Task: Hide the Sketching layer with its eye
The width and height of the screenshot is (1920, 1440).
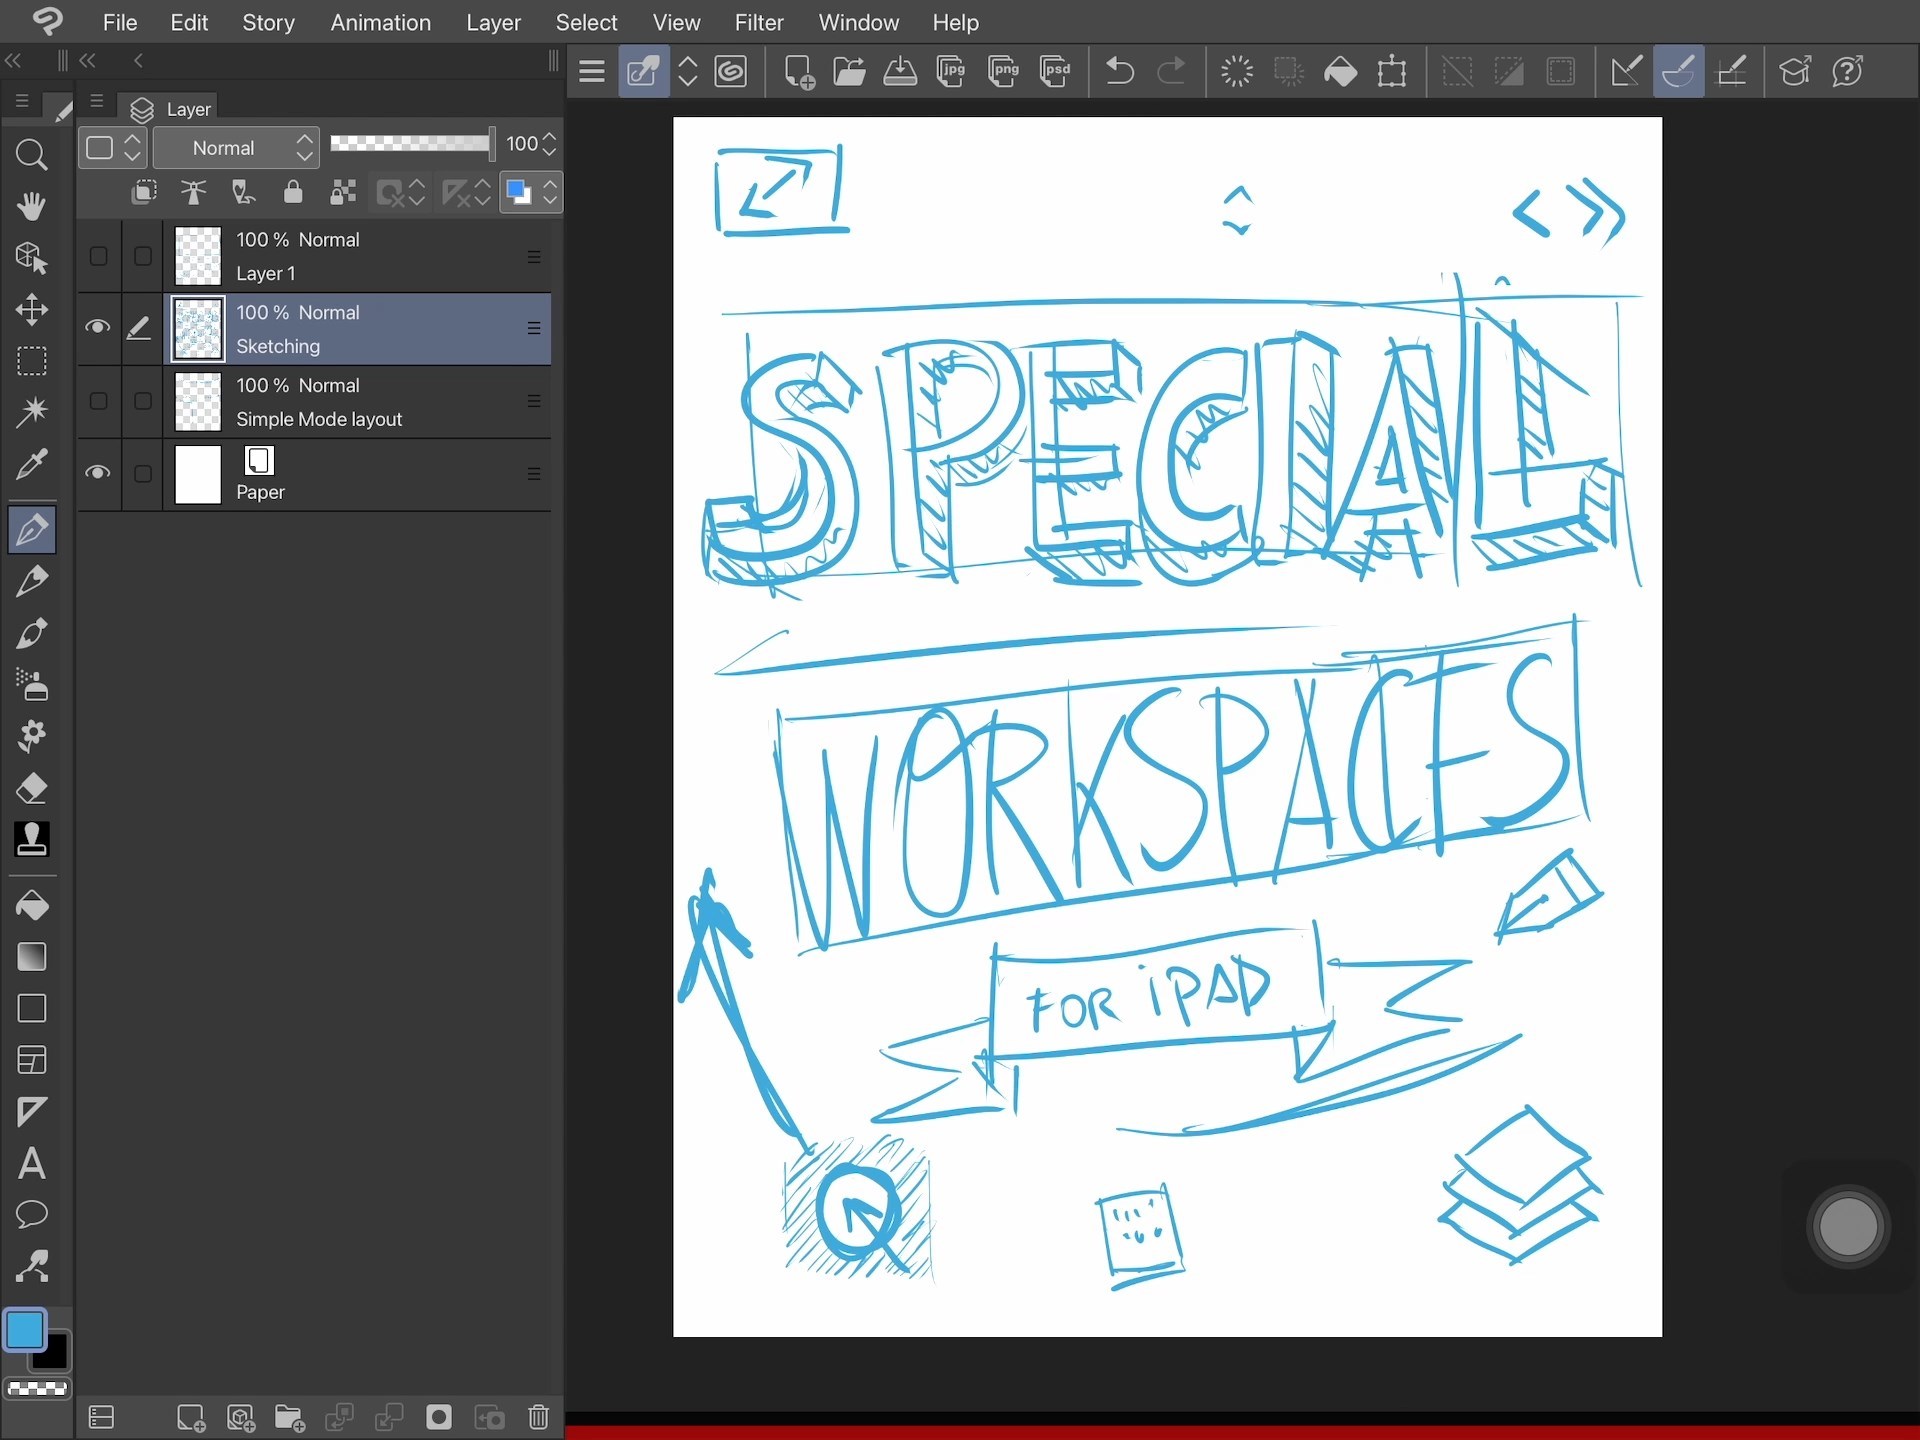Action: pyautogui.click(x=97, y=327)
